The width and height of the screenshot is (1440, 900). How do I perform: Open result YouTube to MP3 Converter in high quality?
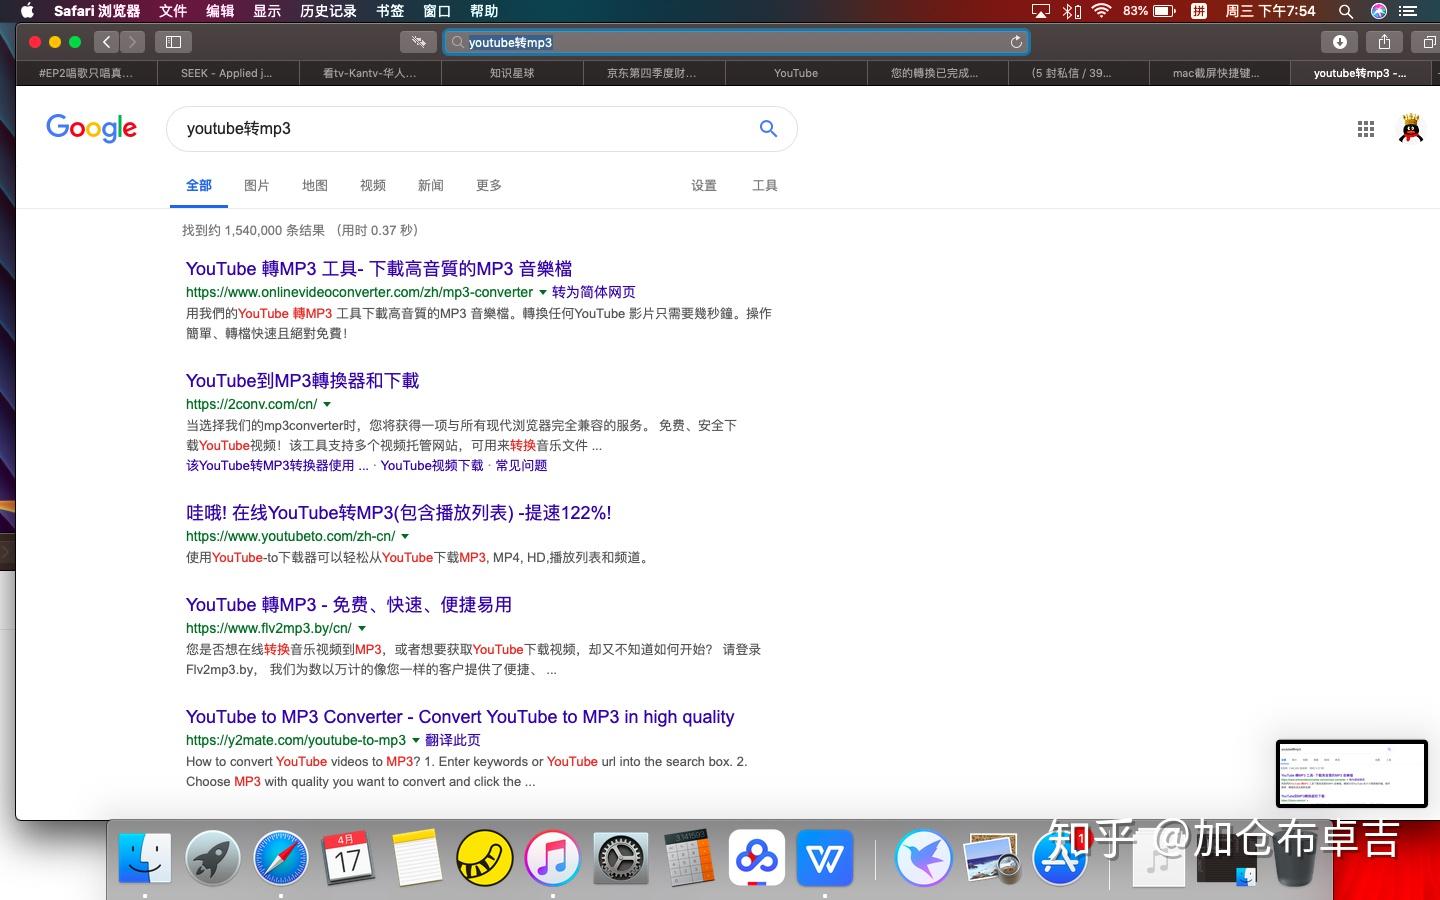[460, 716]
